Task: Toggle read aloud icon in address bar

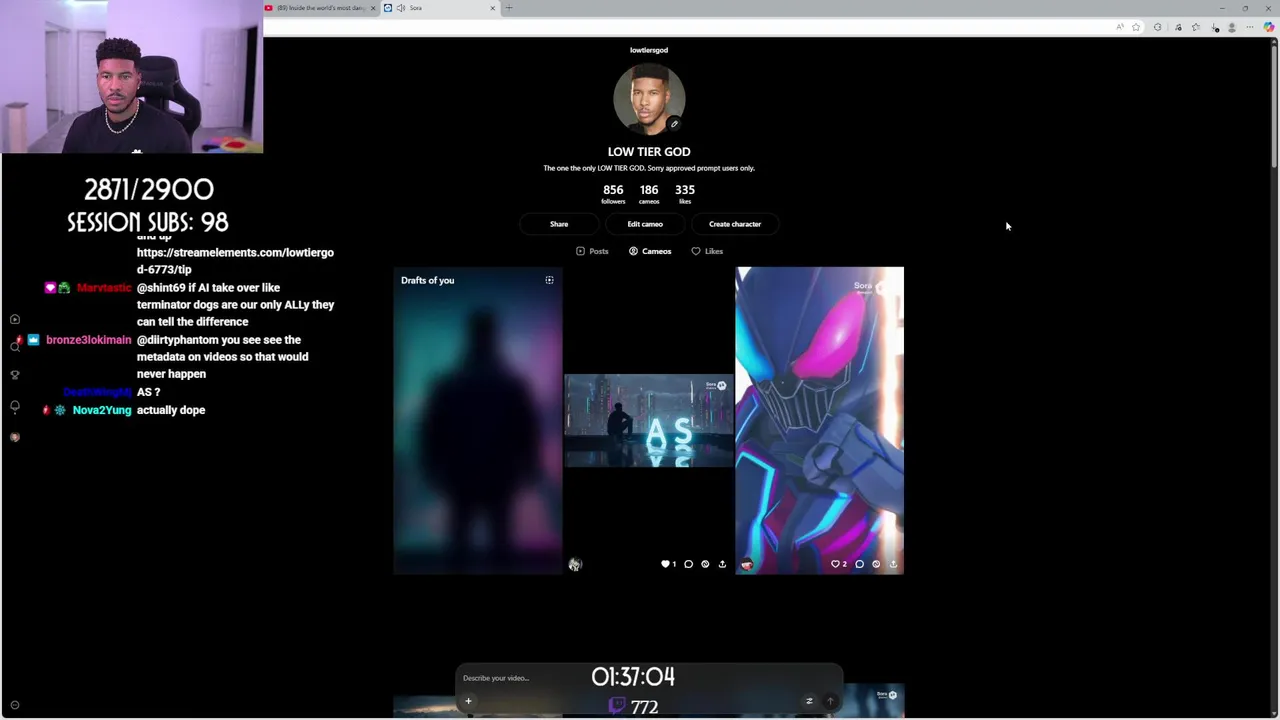Action: (x=1119, y=27)
